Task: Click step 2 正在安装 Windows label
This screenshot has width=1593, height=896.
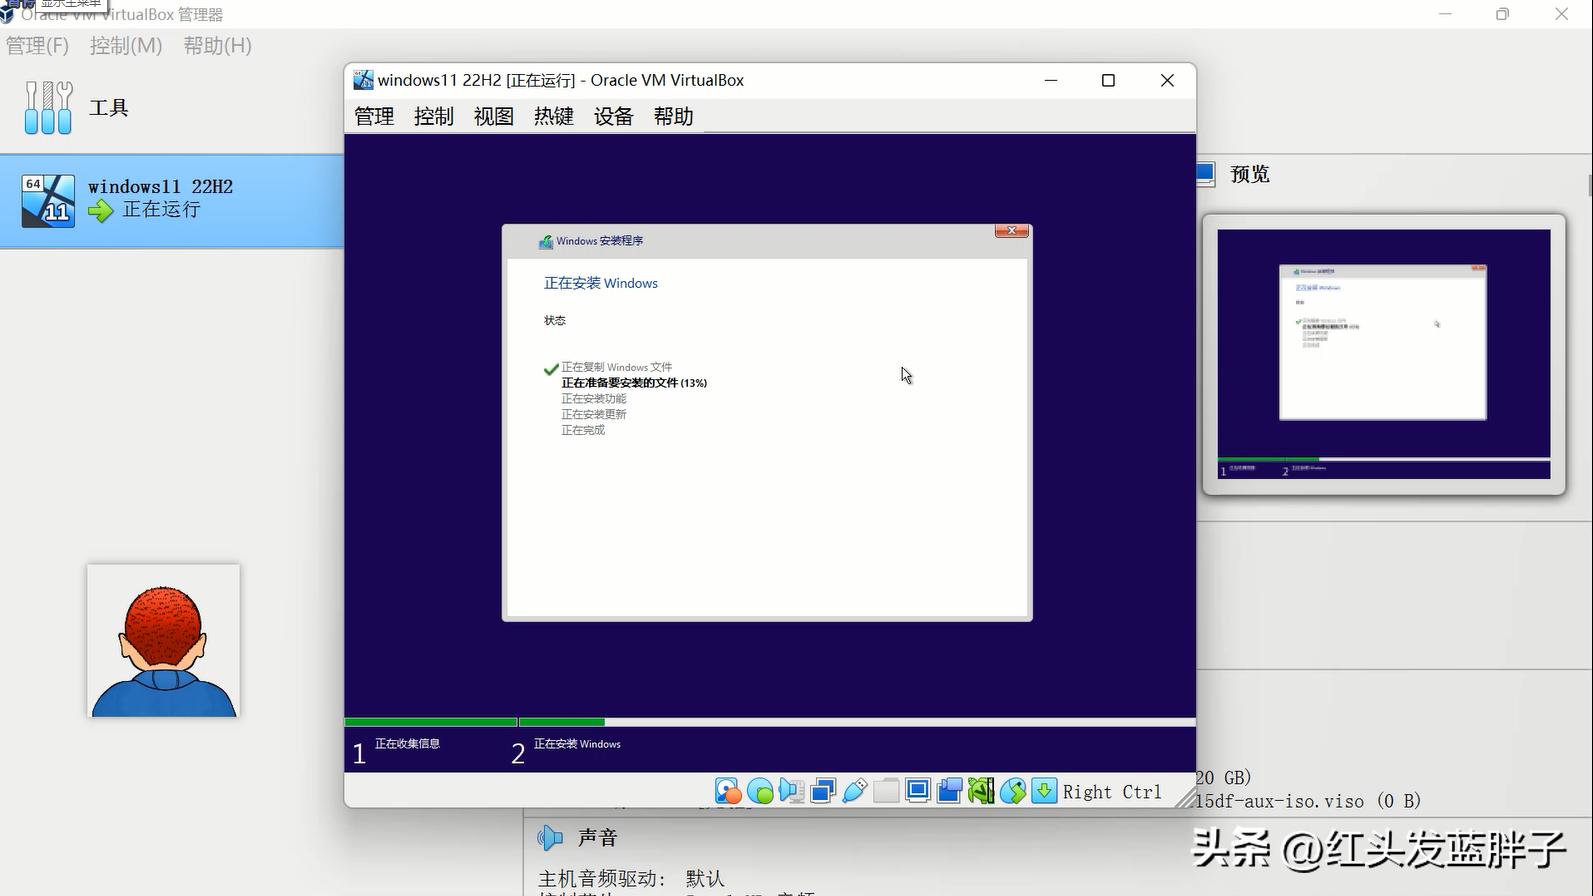Action: point(577,744)
